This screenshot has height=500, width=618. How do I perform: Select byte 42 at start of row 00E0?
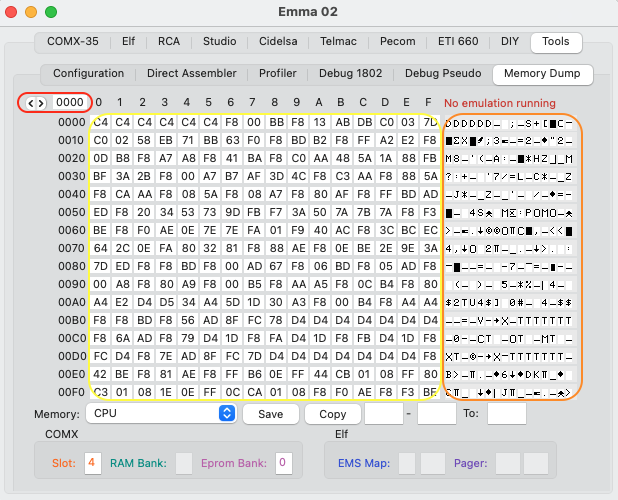pyautogui.click(x=101, y=374)
